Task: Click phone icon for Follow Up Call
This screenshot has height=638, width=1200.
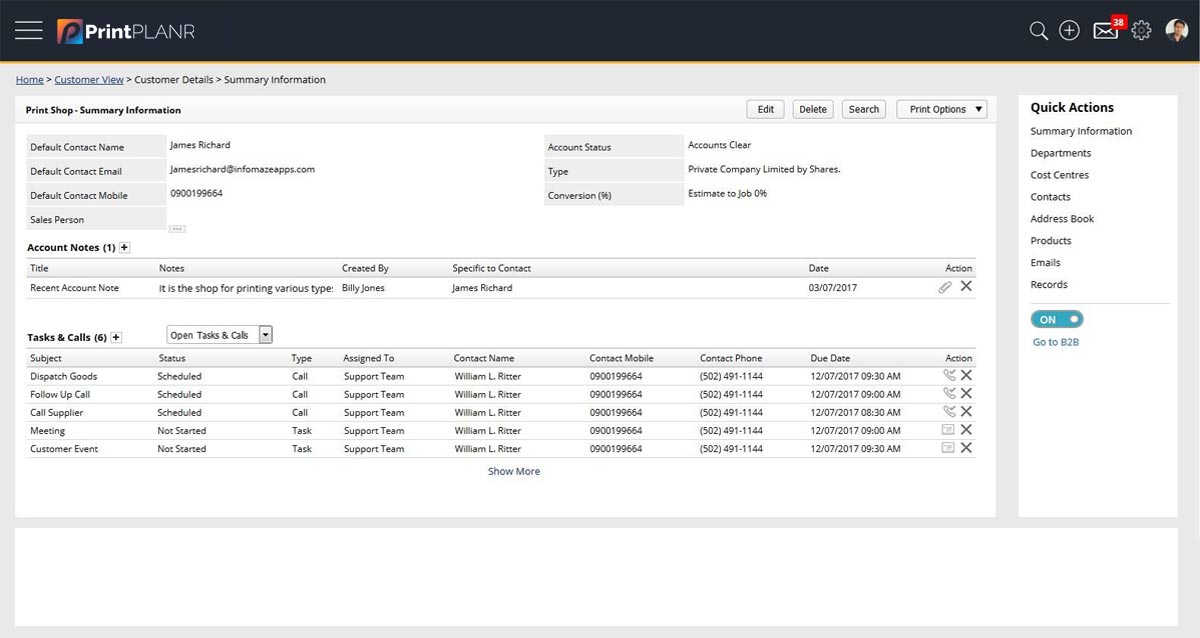Action: (949, 394)
